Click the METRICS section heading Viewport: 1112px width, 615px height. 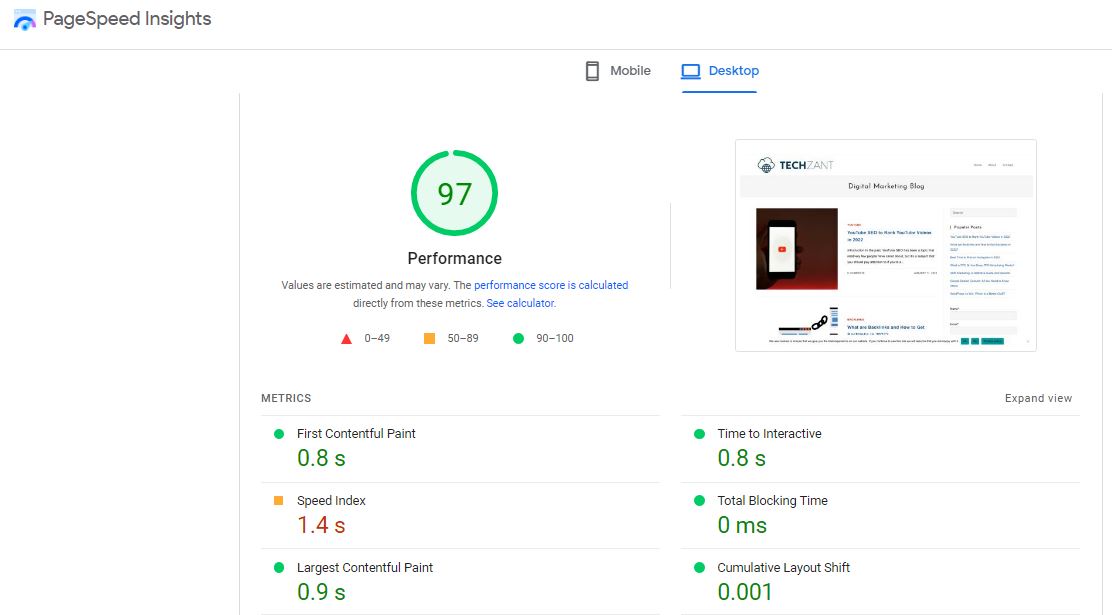tap(286, 398)
